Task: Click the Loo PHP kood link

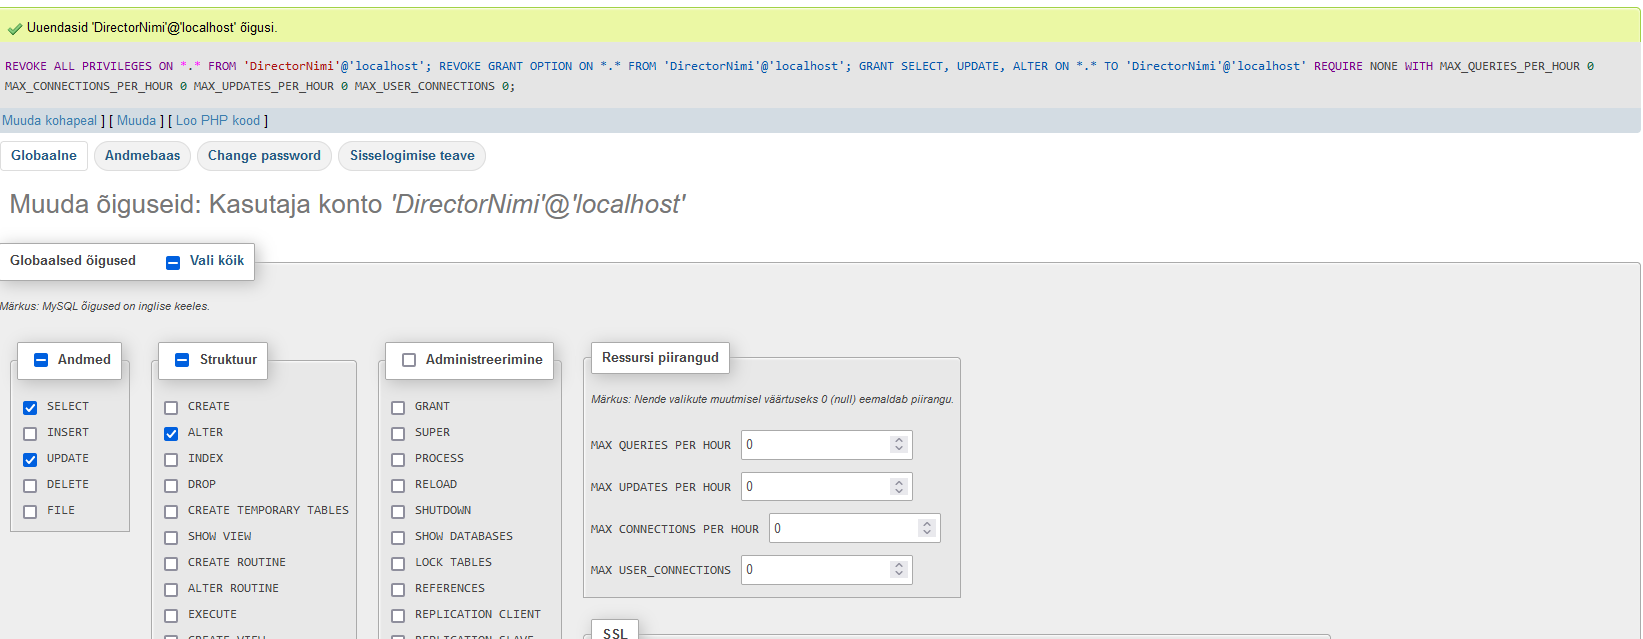Action: 218,121
